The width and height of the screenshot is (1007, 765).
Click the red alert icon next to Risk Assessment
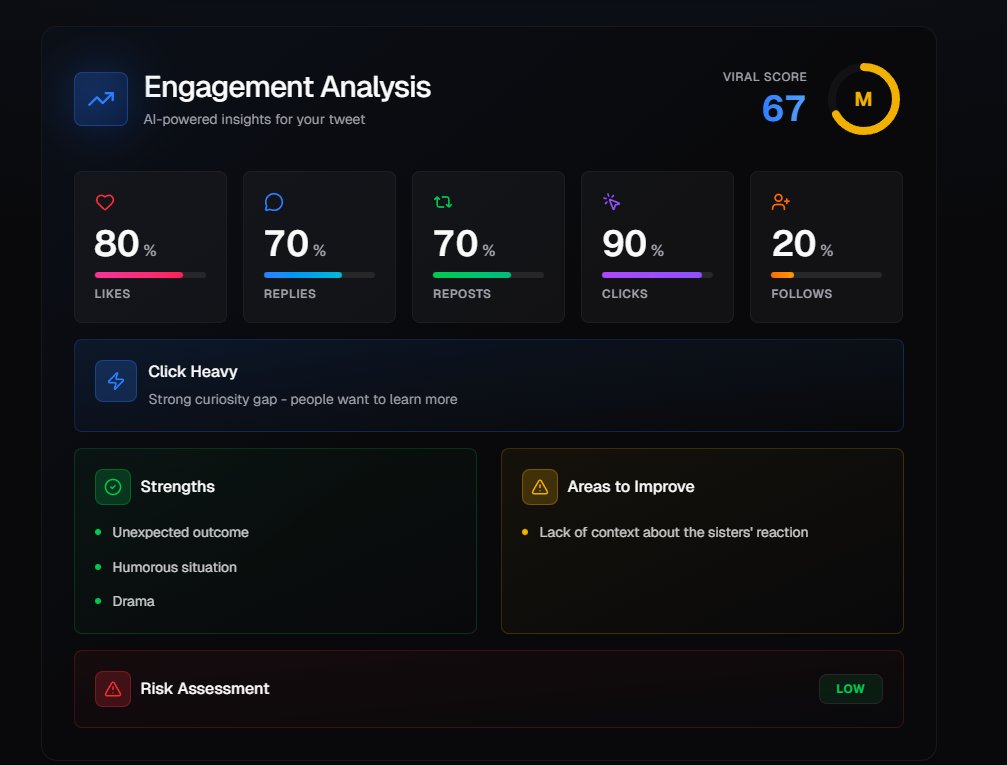click(x=112, y=688)
